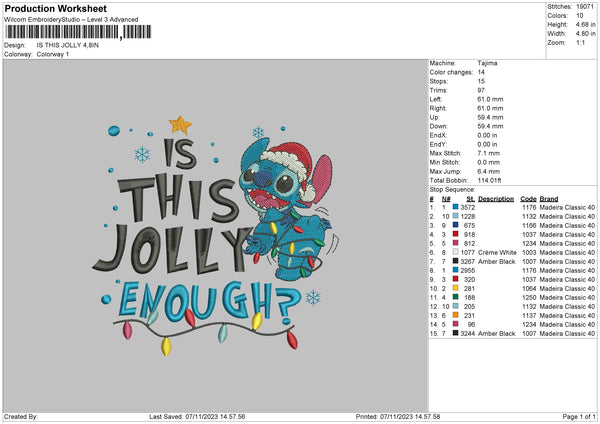
Task: Select the Left label
Action: [435, 99]
